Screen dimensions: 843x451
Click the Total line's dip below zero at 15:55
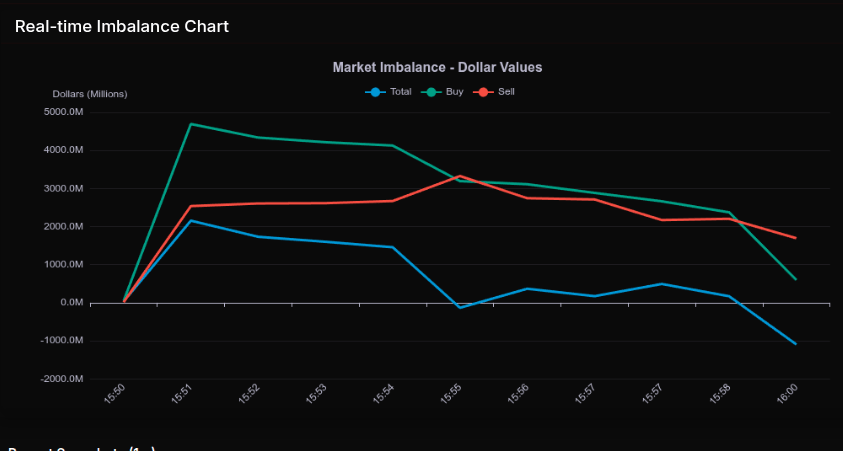click(460, 308)
